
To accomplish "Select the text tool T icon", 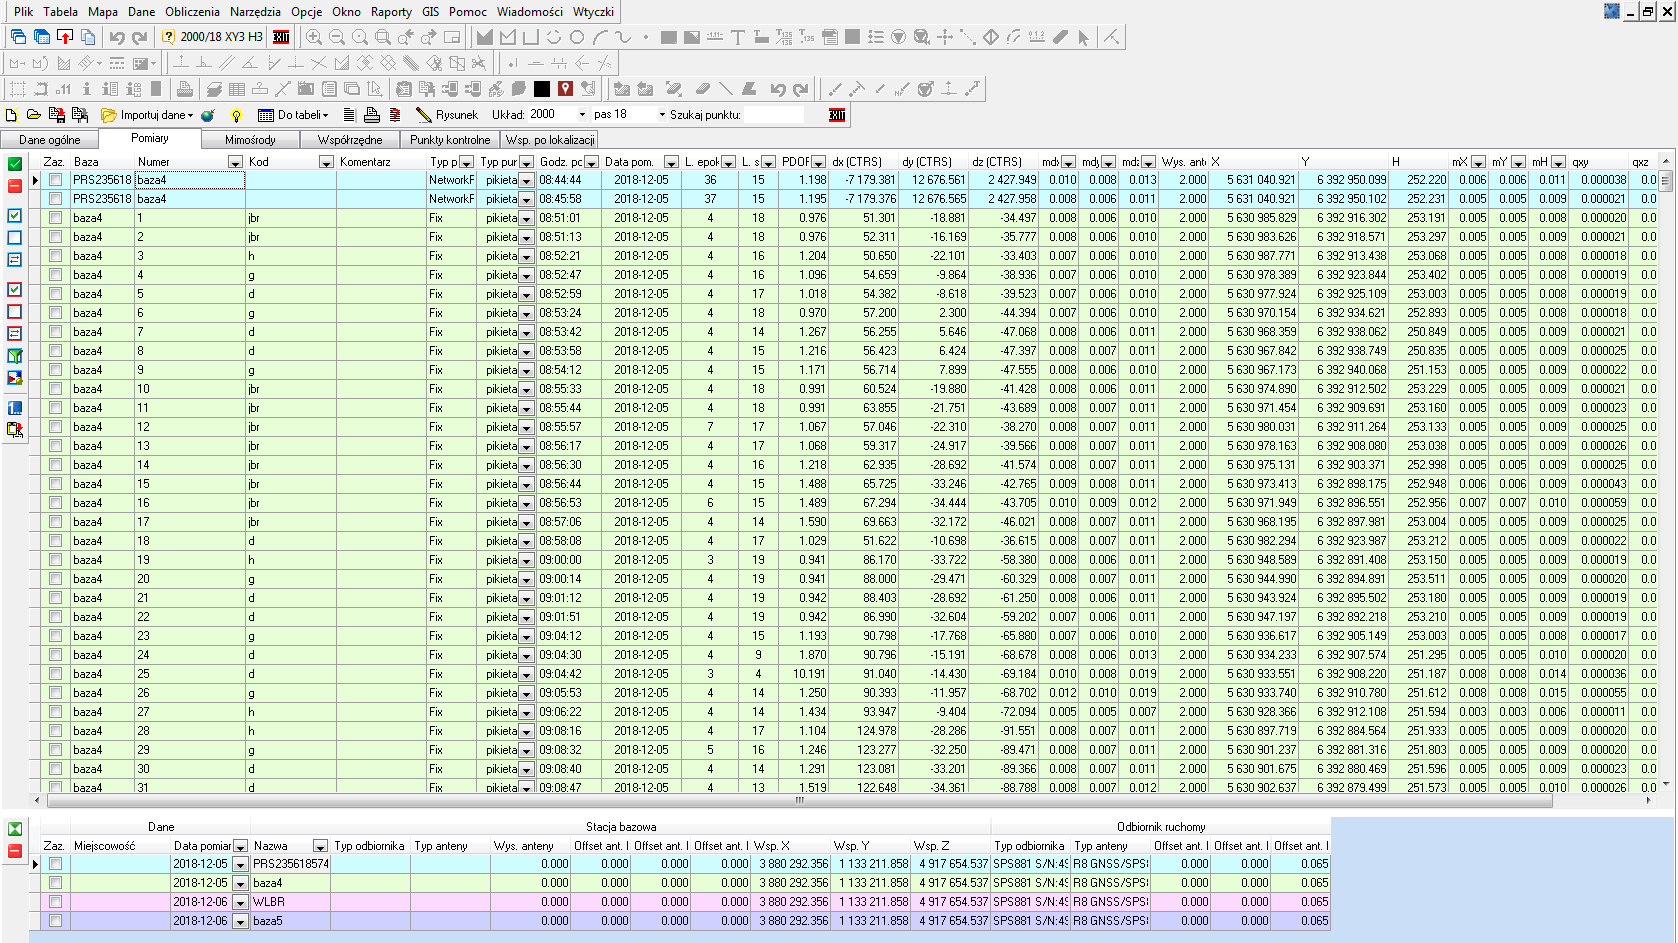I will tap(738, 37).
